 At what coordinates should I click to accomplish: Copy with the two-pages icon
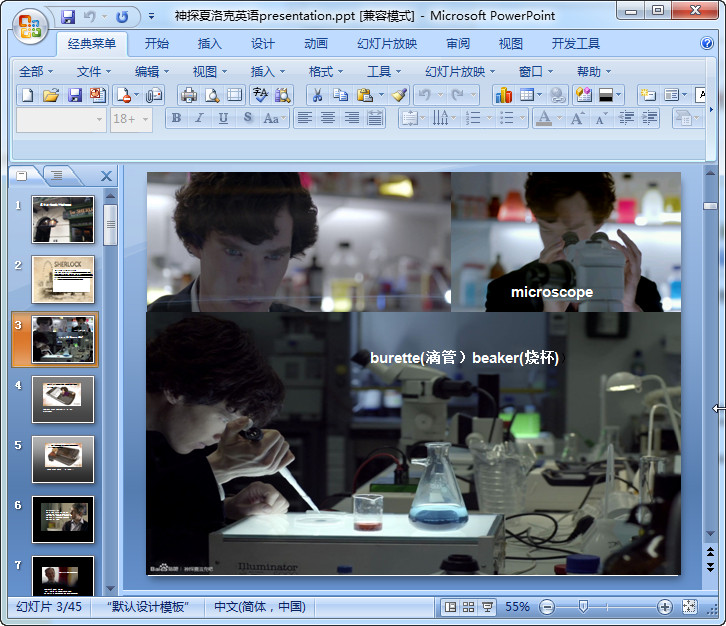point(340,95)
